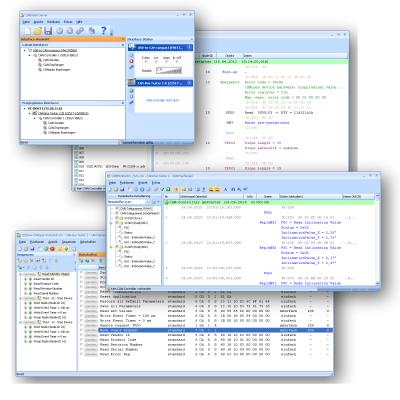
Task: Click the New document icon in top window
Action: (x=27, y=31)
